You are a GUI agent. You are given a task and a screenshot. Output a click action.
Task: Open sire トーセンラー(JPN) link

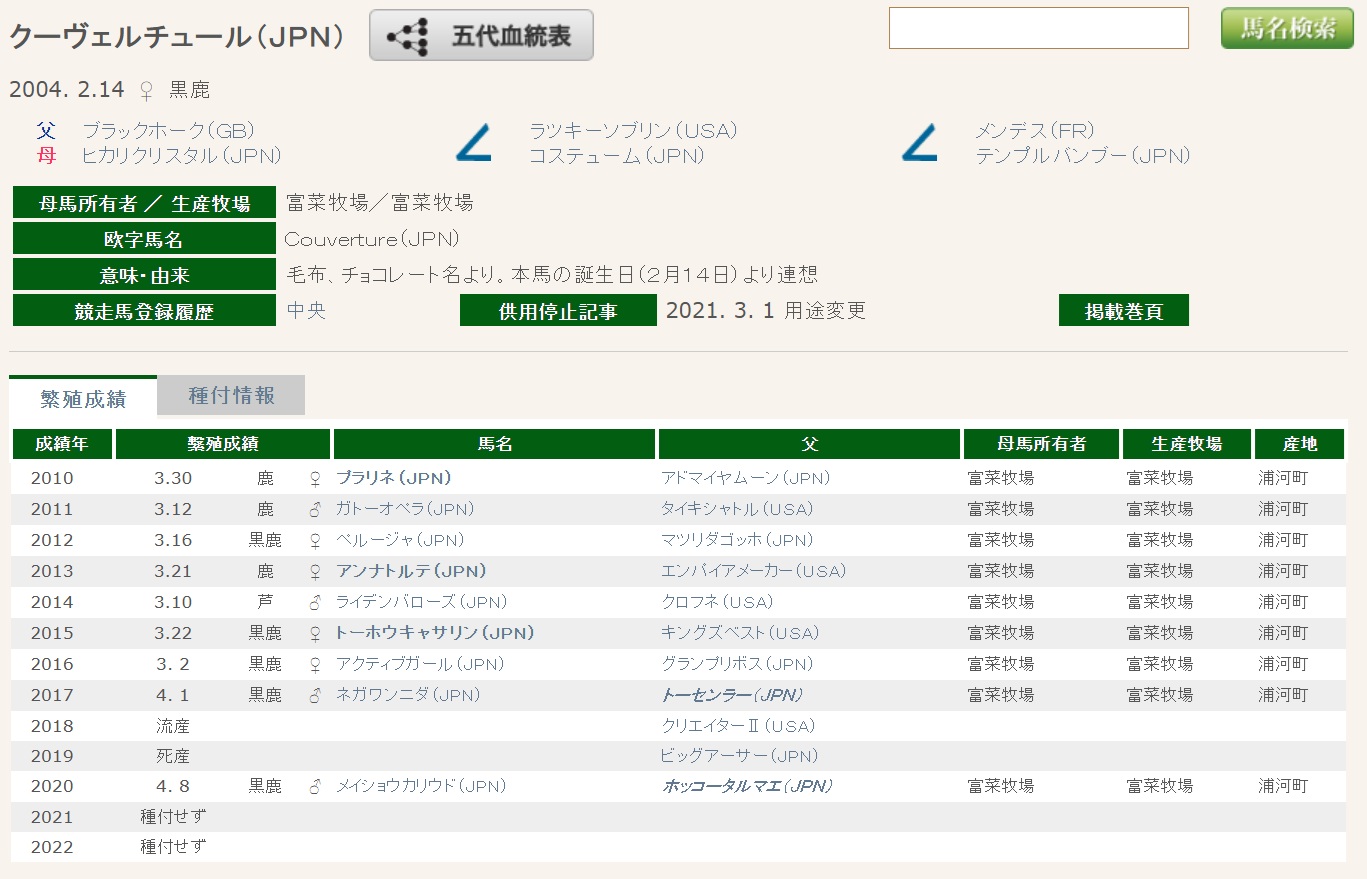point(731,695)
